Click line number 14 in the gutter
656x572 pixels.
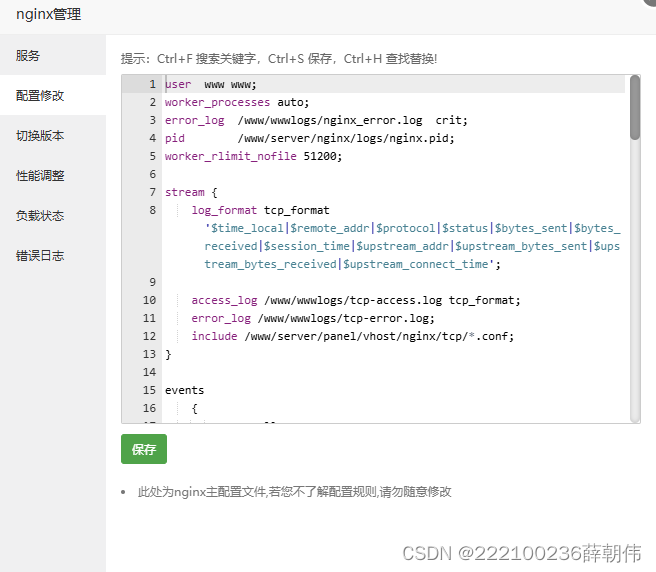pyautogui.click(x=149, y=372)
